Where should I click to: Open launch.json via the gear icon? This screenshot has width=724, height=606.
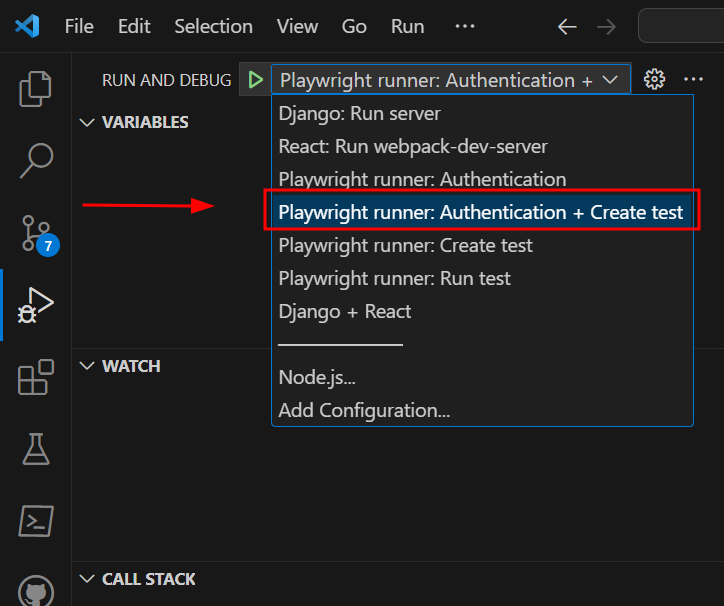[x=654, y=79]
